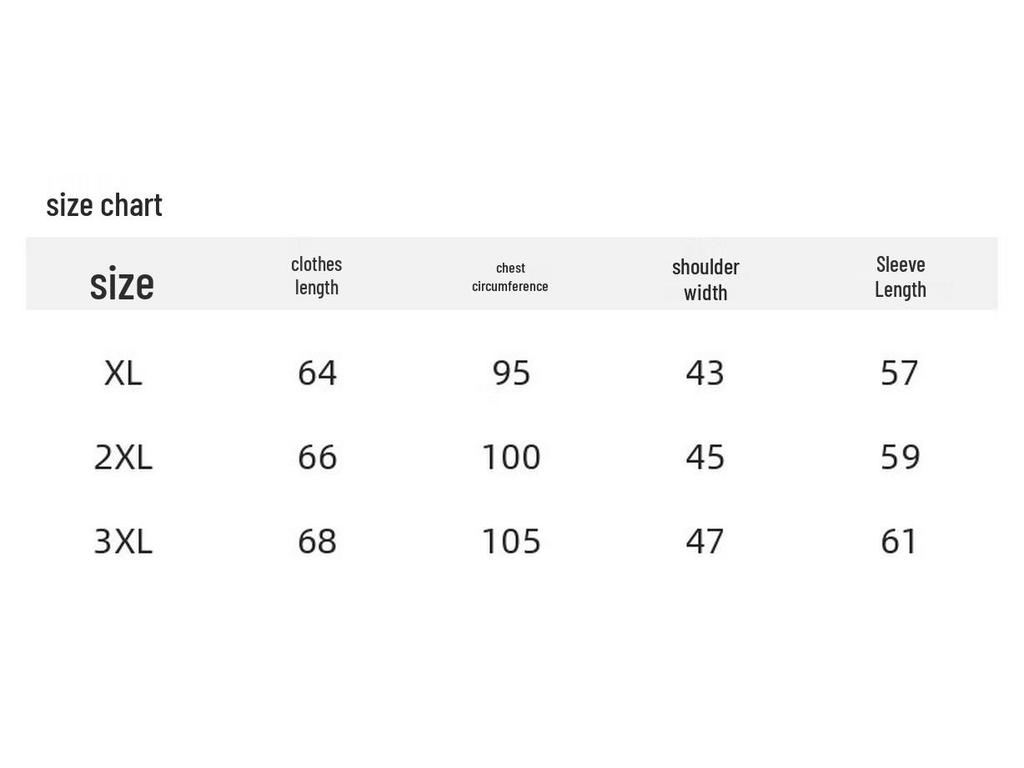Select the XL chest circumference value 95
The image size is (1024, 768).
coord(511,373)
